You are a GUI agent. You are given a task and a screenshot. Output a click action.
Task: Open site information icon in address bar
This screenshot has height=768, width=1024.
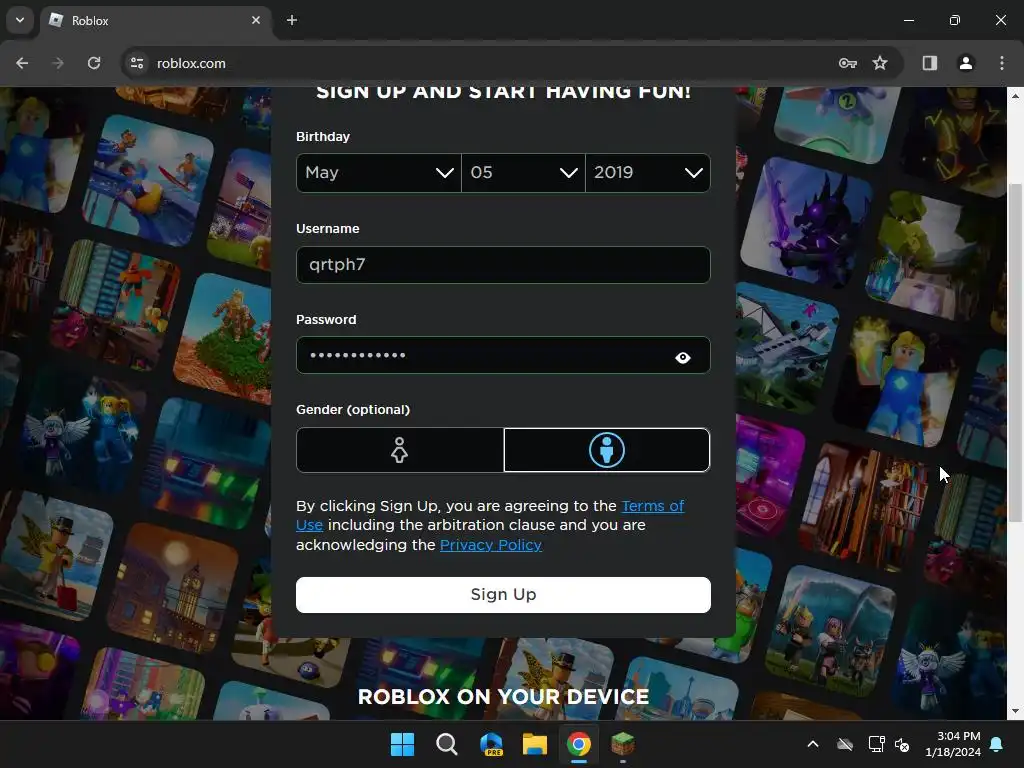pos(137,63)
